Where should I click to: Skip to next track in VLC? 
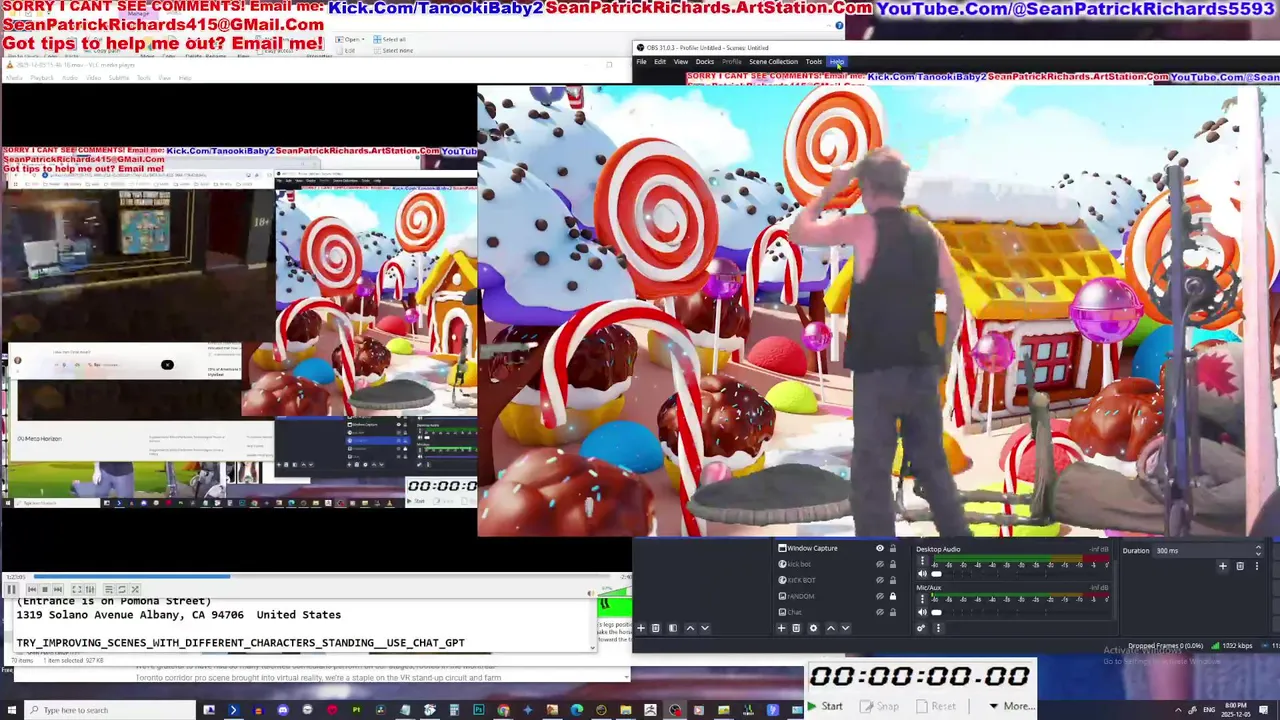[58, 589]
